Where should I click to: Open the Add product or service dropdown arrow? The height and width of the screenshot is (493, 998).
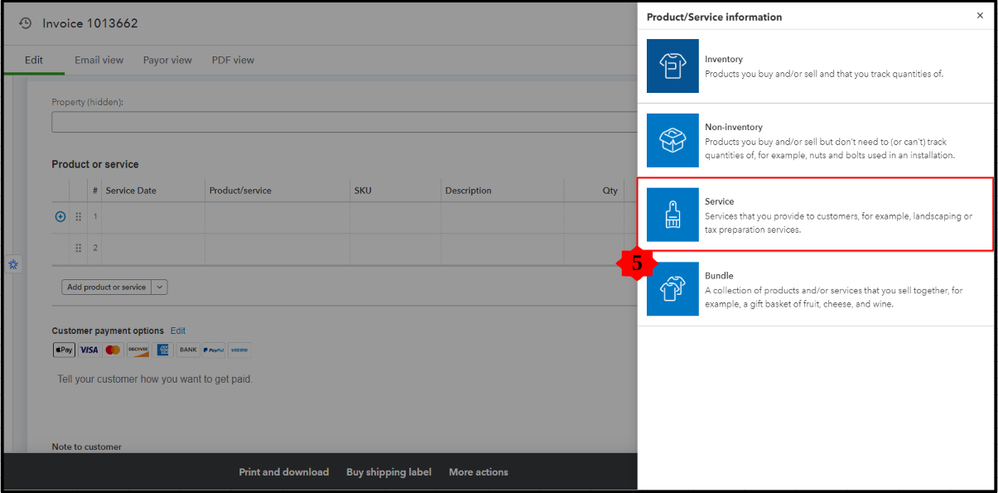coord(160,287)
